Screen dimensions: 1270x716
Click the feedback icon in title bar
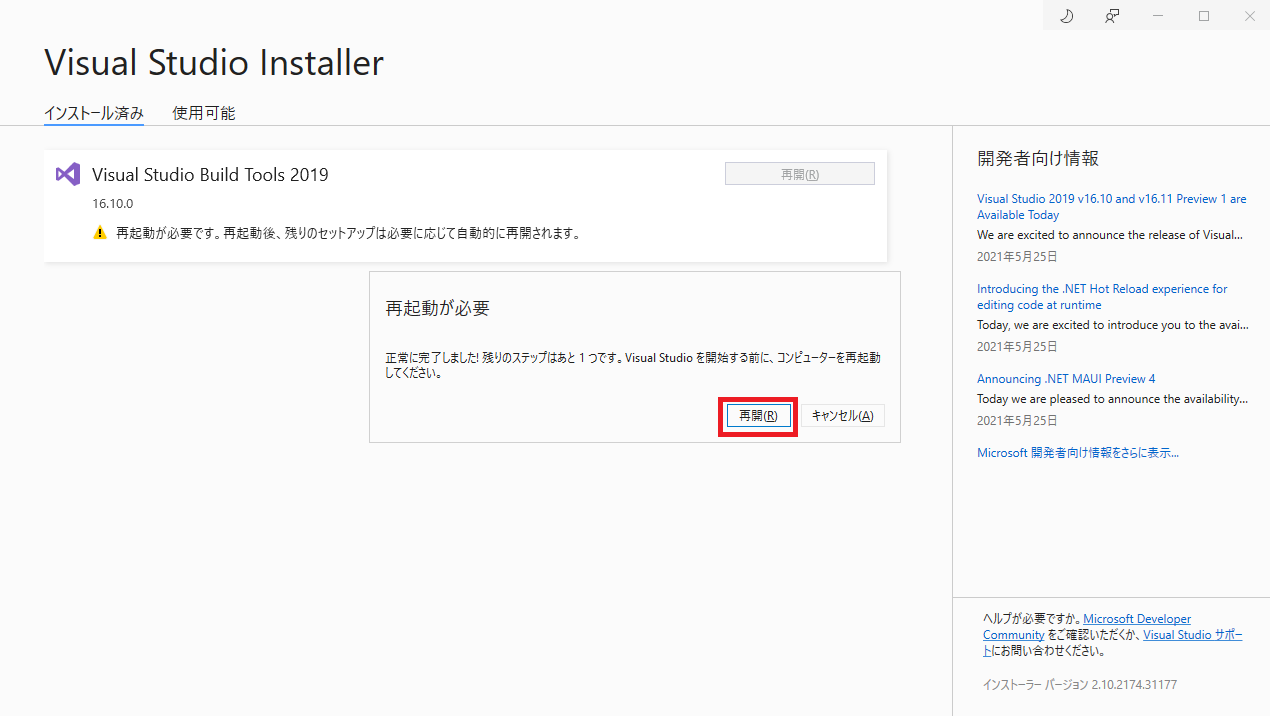point(1112,16)
